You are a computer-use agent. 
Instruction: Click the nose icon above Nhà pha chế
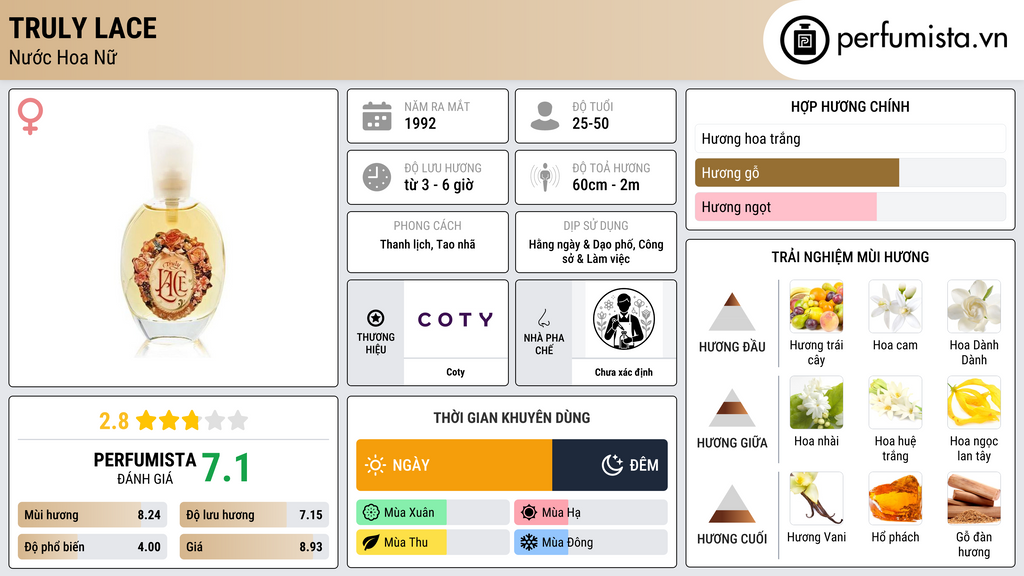point(543,318)
